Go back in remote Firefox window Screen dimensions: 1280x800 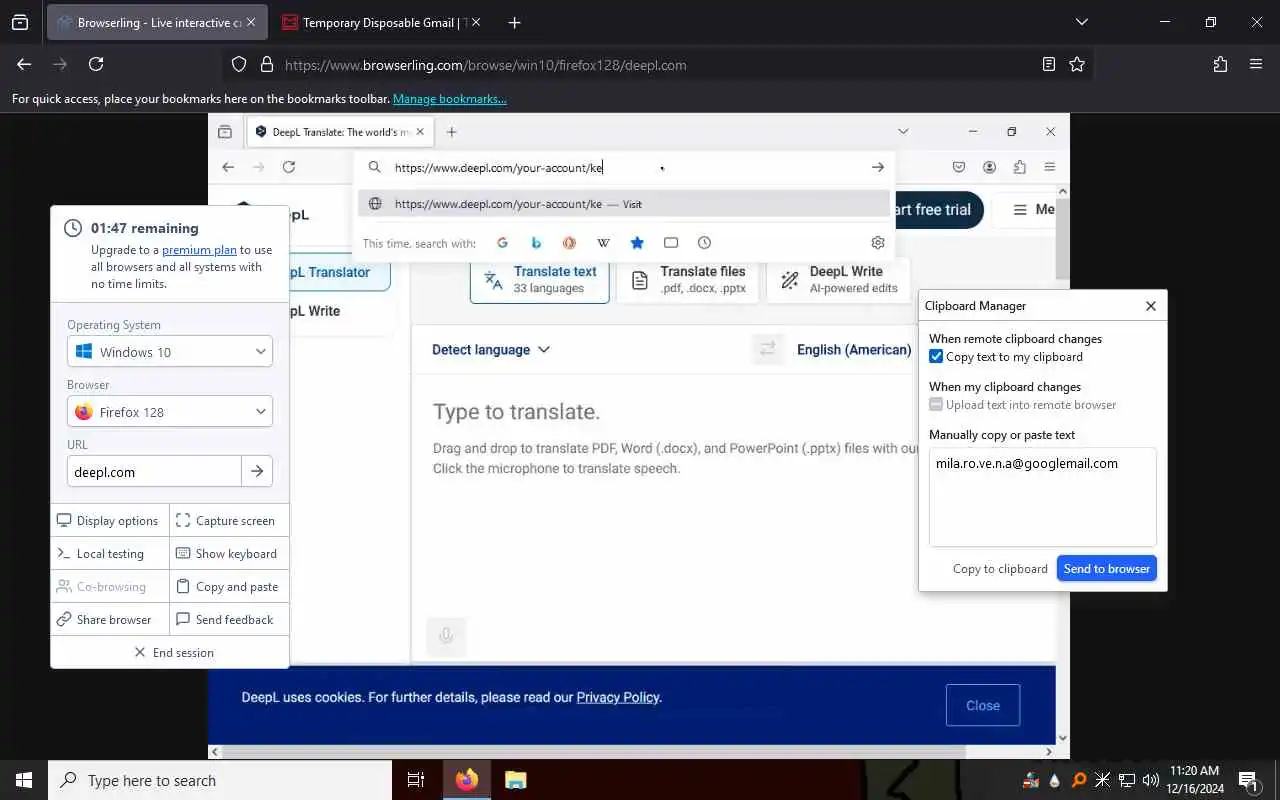click(x=228, y=167)
